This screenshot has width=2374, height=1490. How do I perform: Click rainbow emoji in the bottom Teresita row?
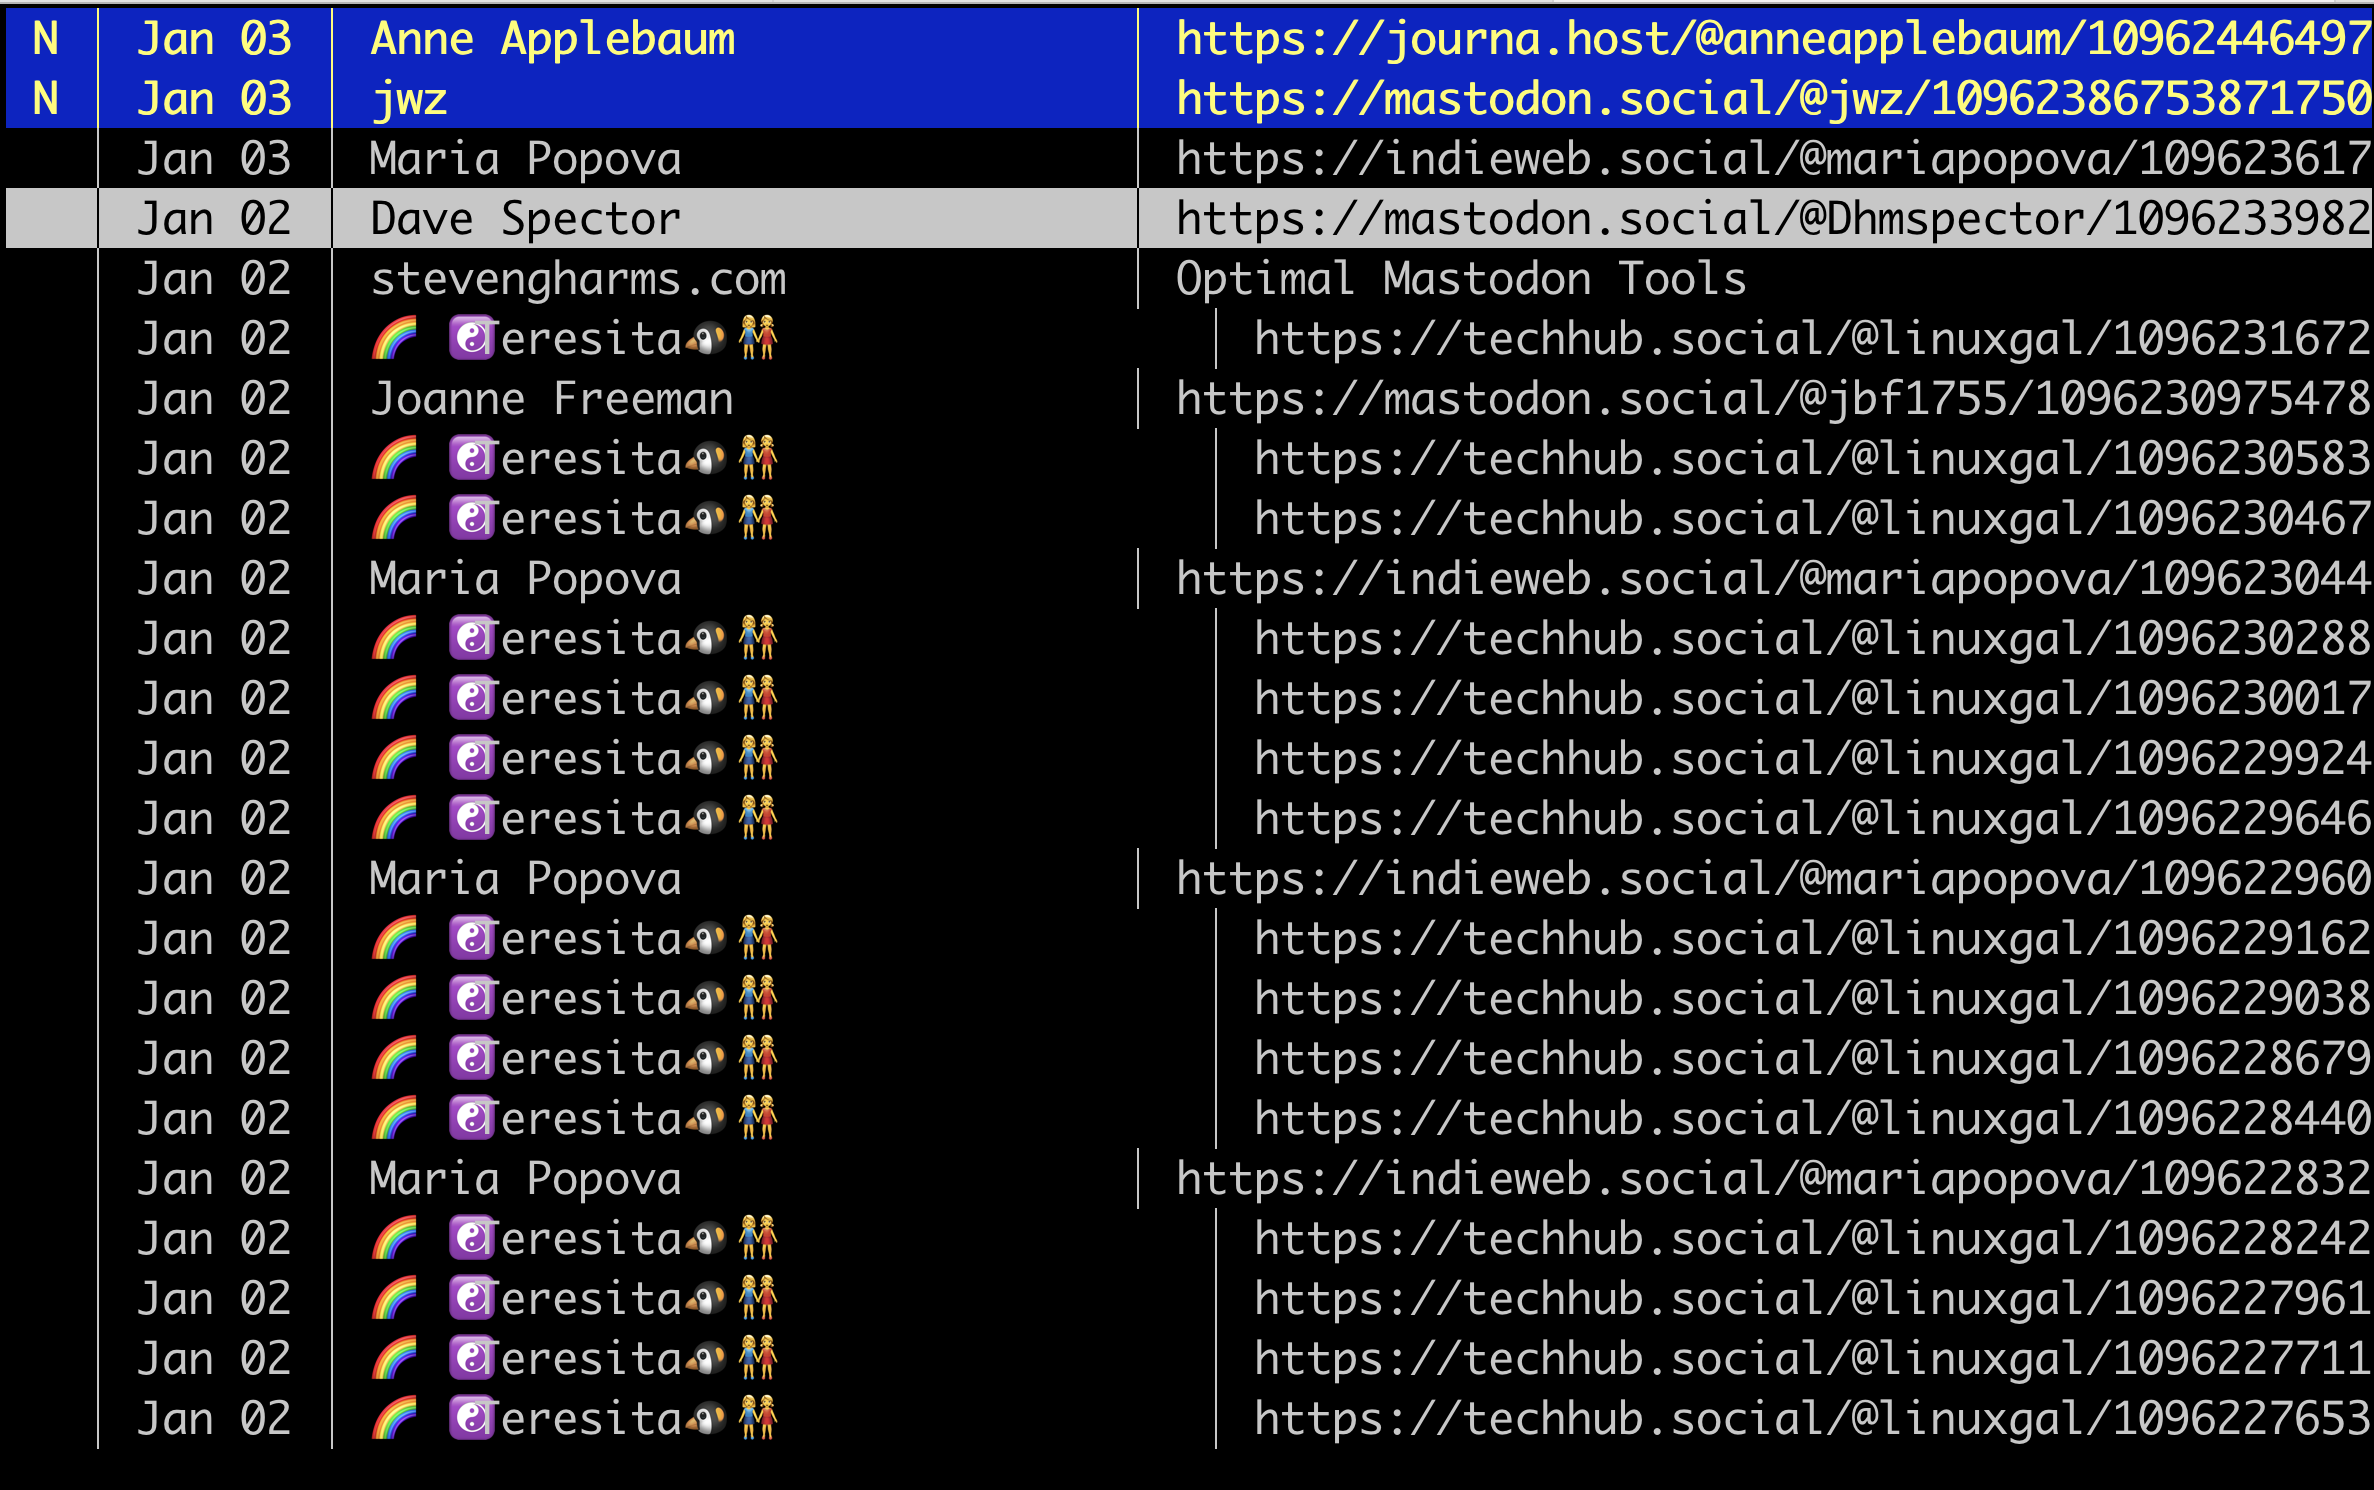click(394, 1418)
